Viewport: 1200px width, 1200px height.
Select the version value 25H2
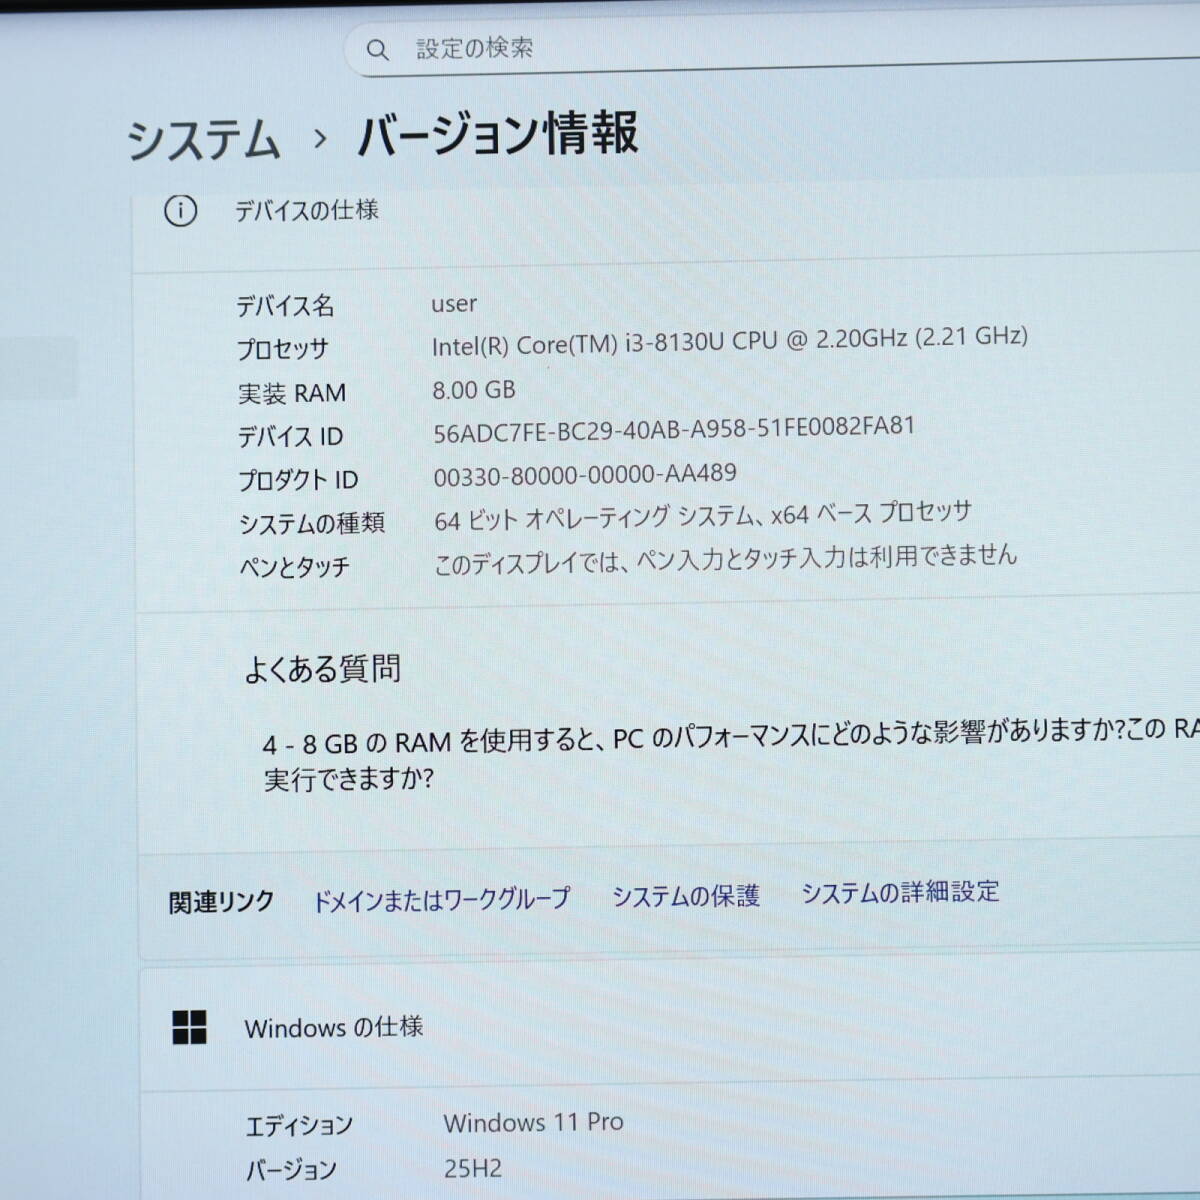(473, 1167)
